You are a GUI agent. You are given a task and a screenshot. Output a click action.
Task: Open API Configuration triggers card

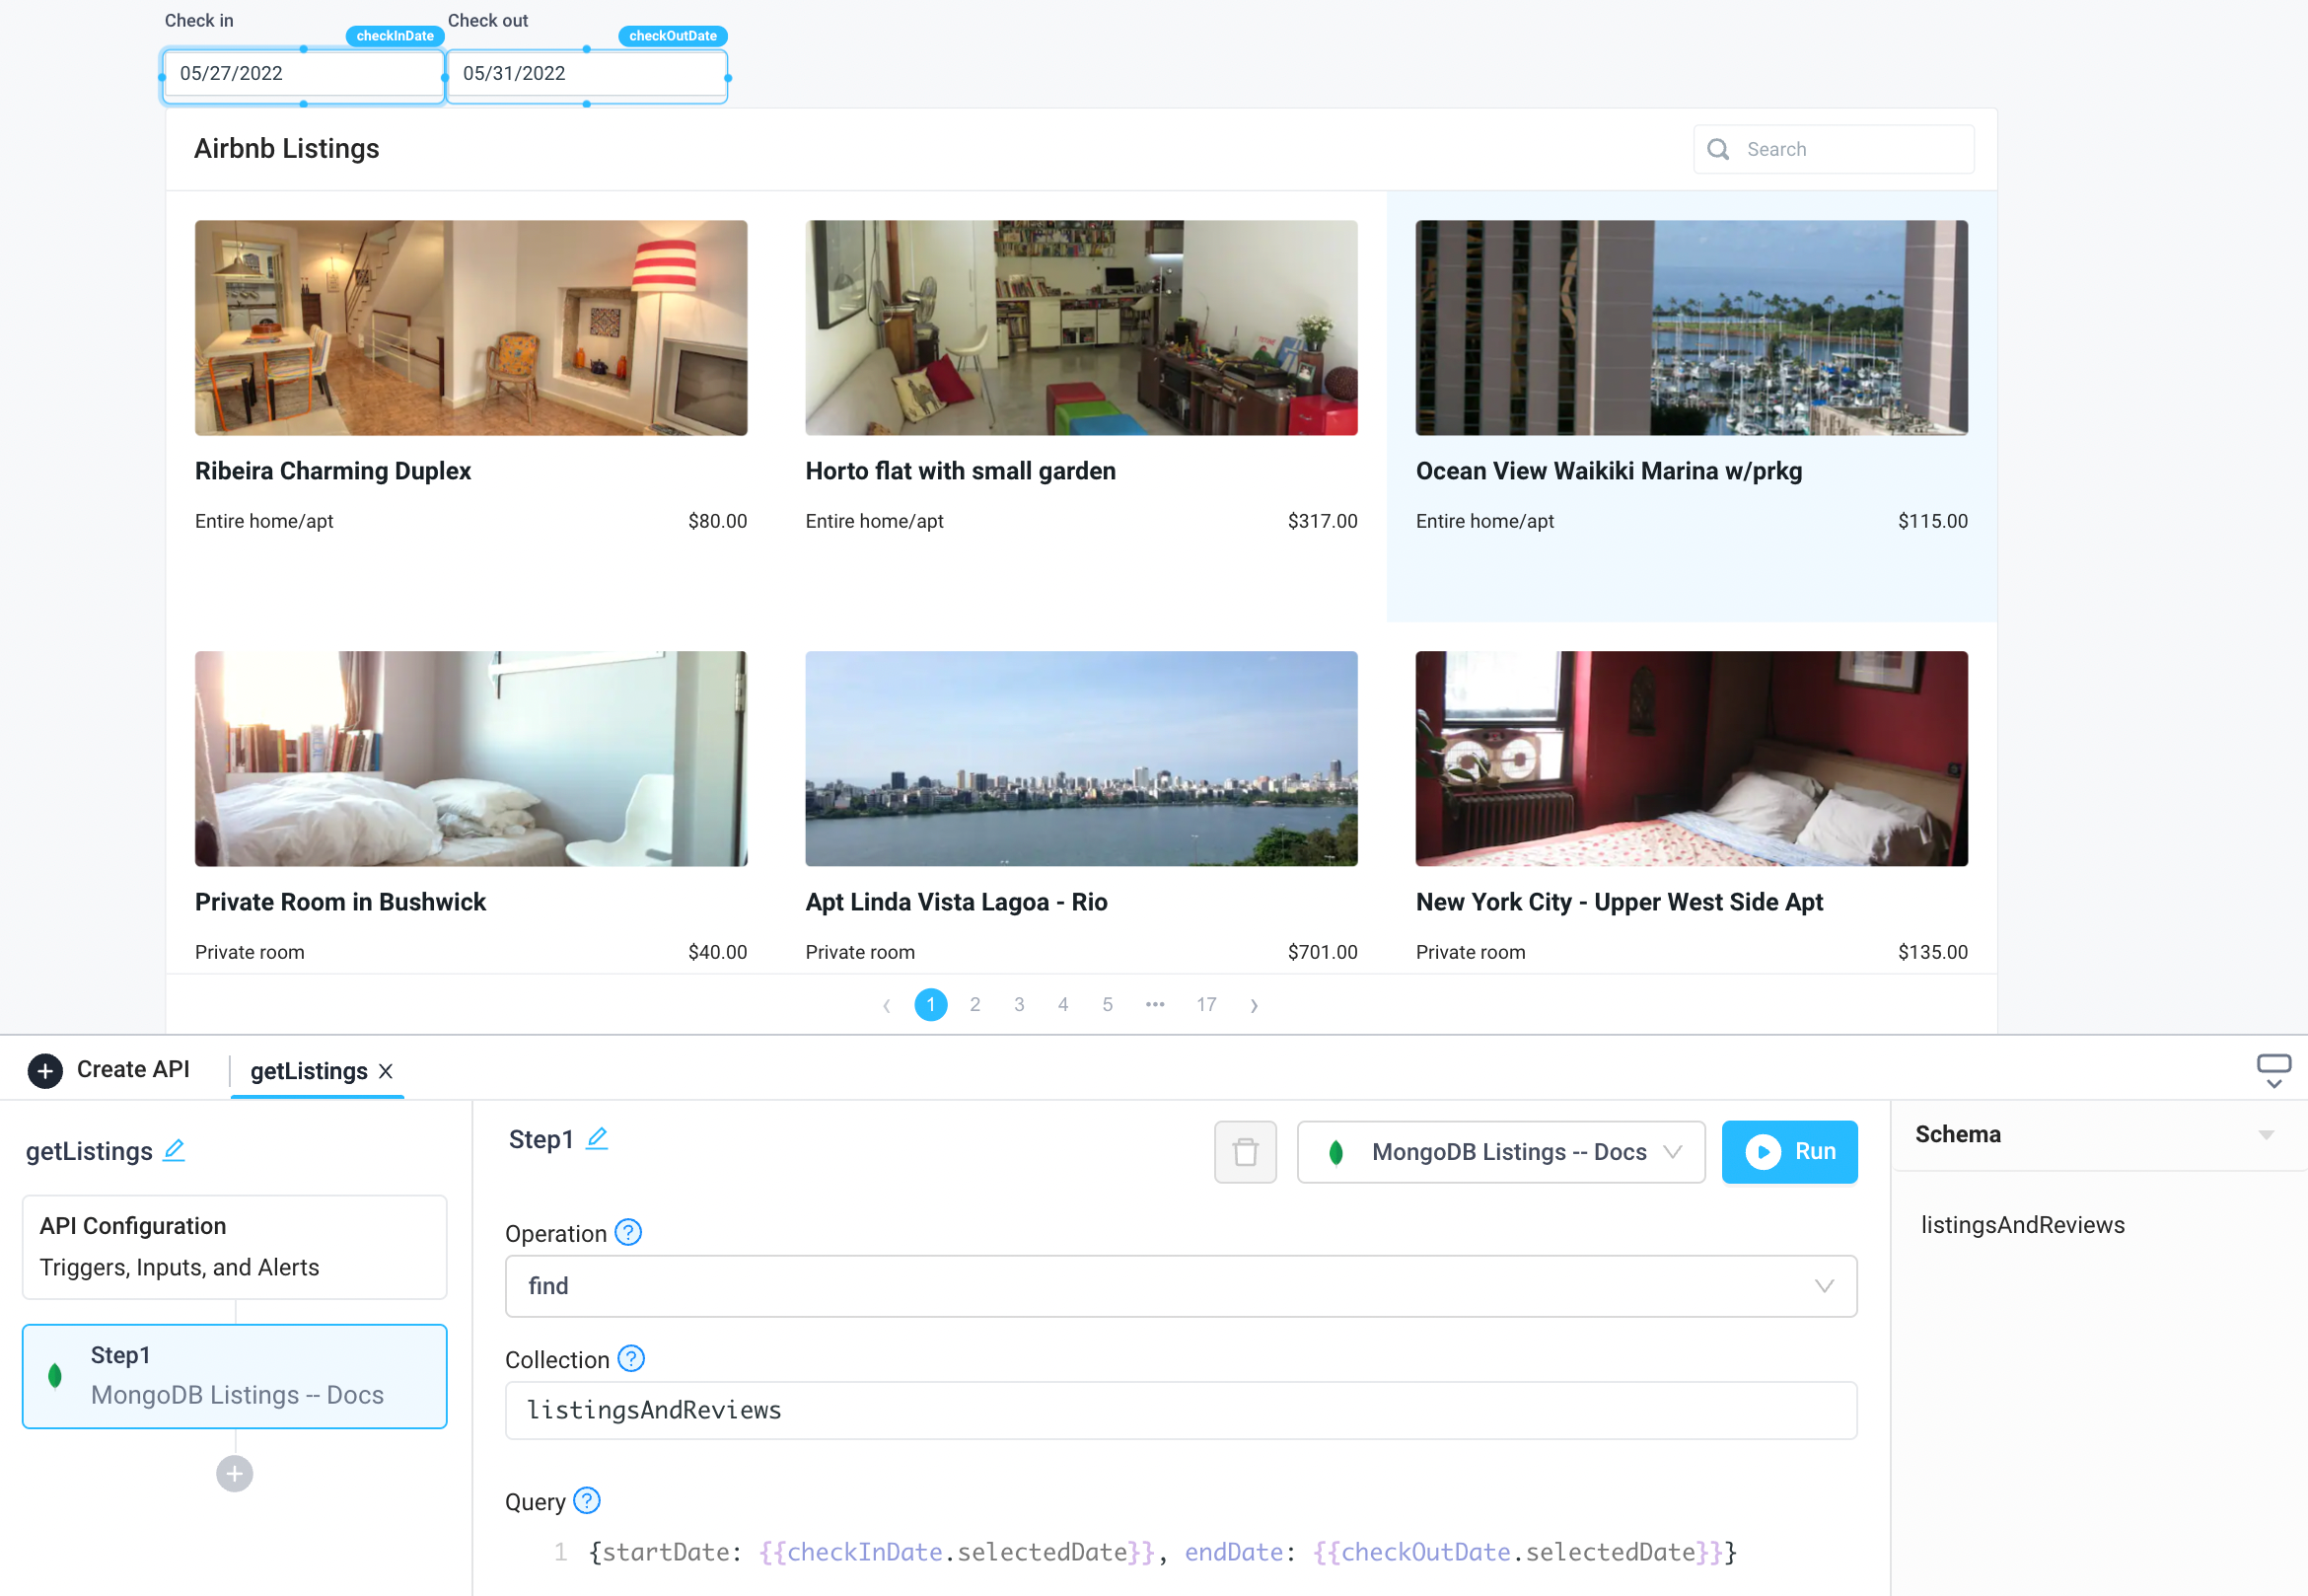click(x=234, y=1246)
